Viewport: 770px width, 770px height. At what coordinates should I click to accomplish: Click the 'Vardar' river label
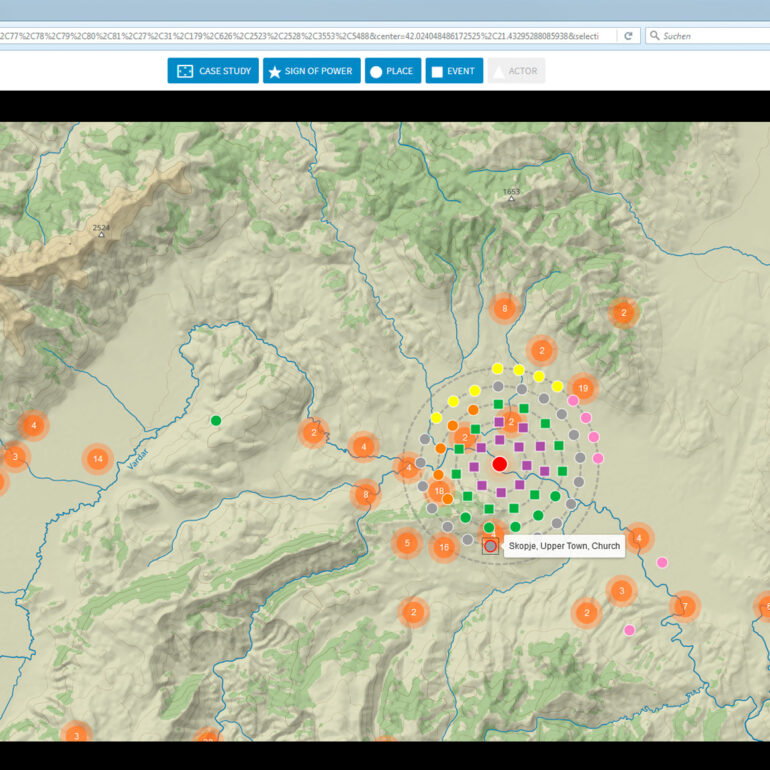(137, 459)
